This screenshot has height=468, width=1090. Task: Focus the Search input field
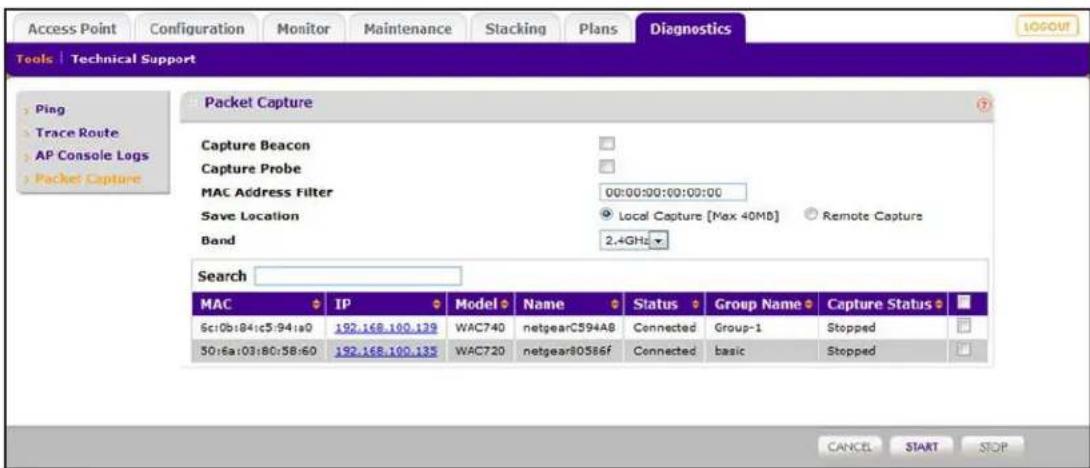357,276
